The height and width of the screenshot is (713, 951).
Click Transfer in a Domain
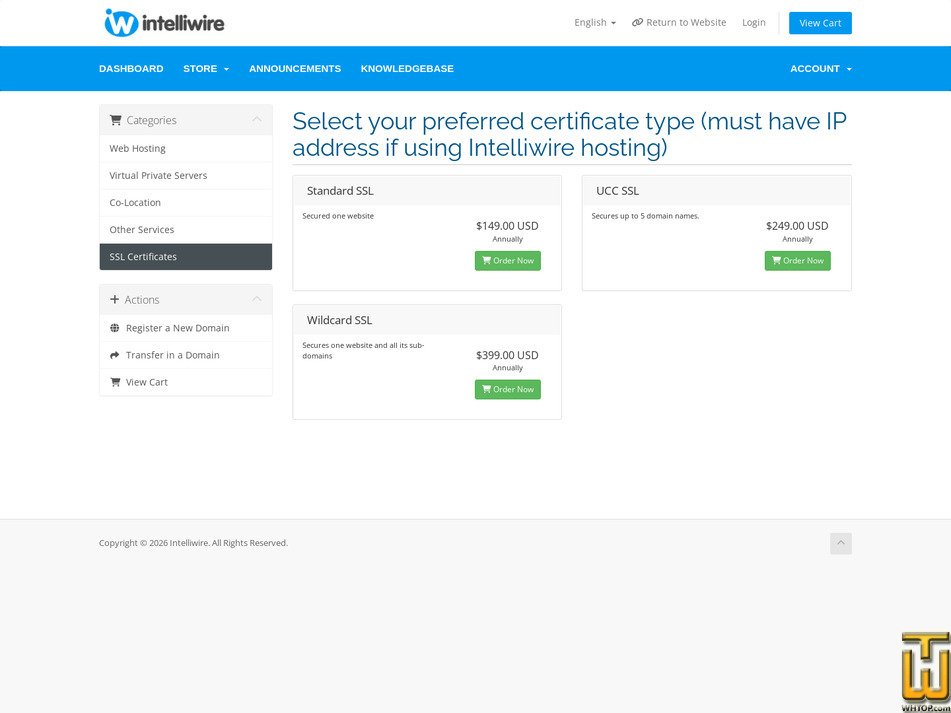[186, 355]
